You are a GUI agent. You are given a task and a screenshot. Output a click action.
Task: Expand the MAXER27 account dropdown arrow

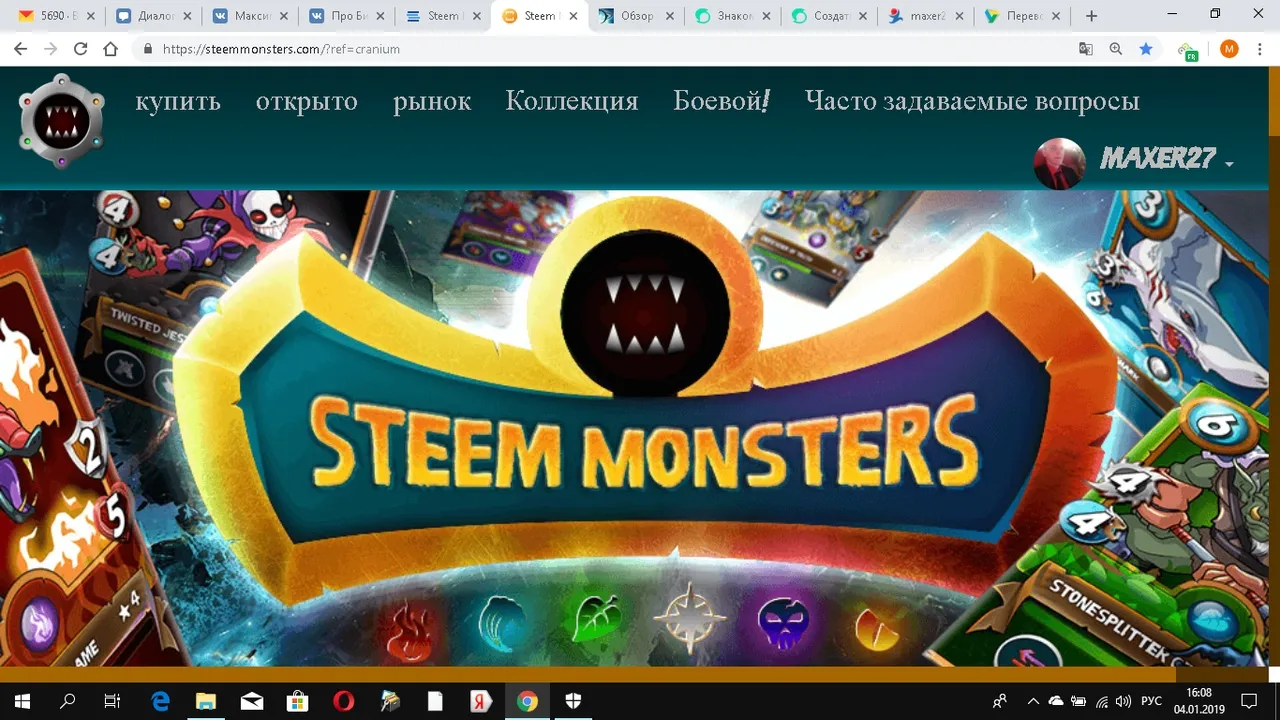(x=1229, y=164)
